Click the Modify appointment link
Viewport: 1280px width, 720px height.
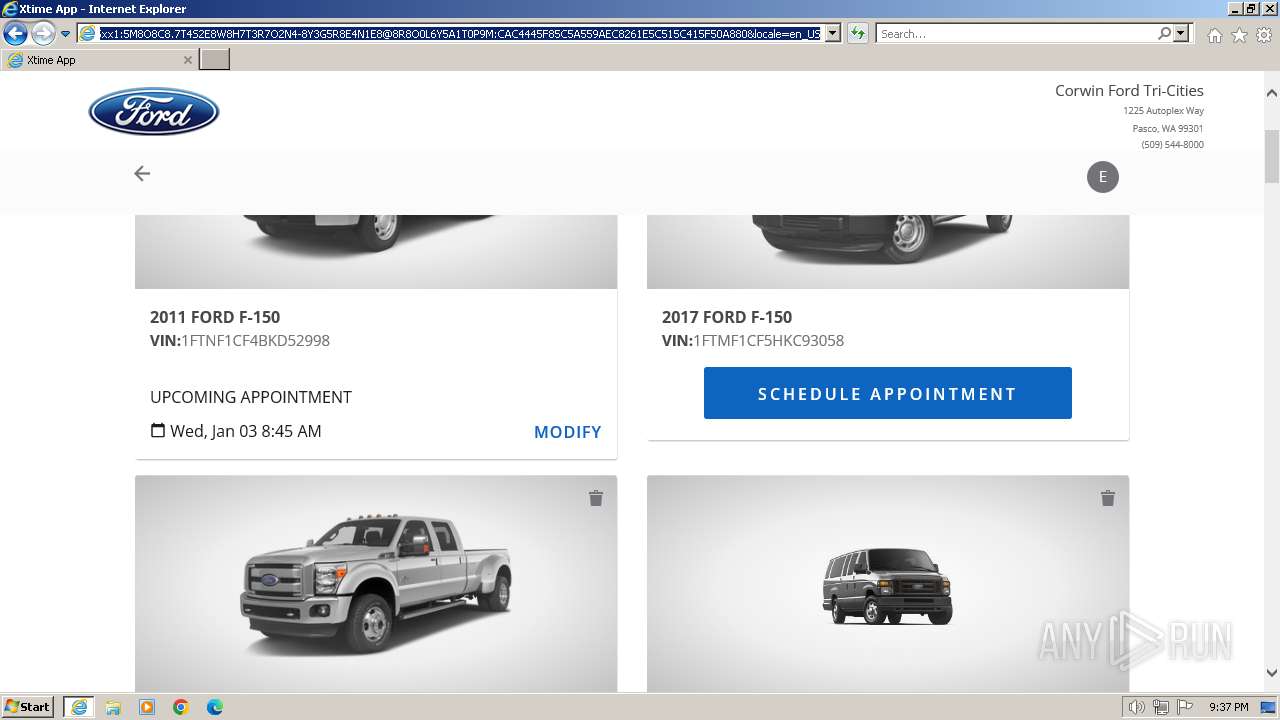[x=568, y=432]
